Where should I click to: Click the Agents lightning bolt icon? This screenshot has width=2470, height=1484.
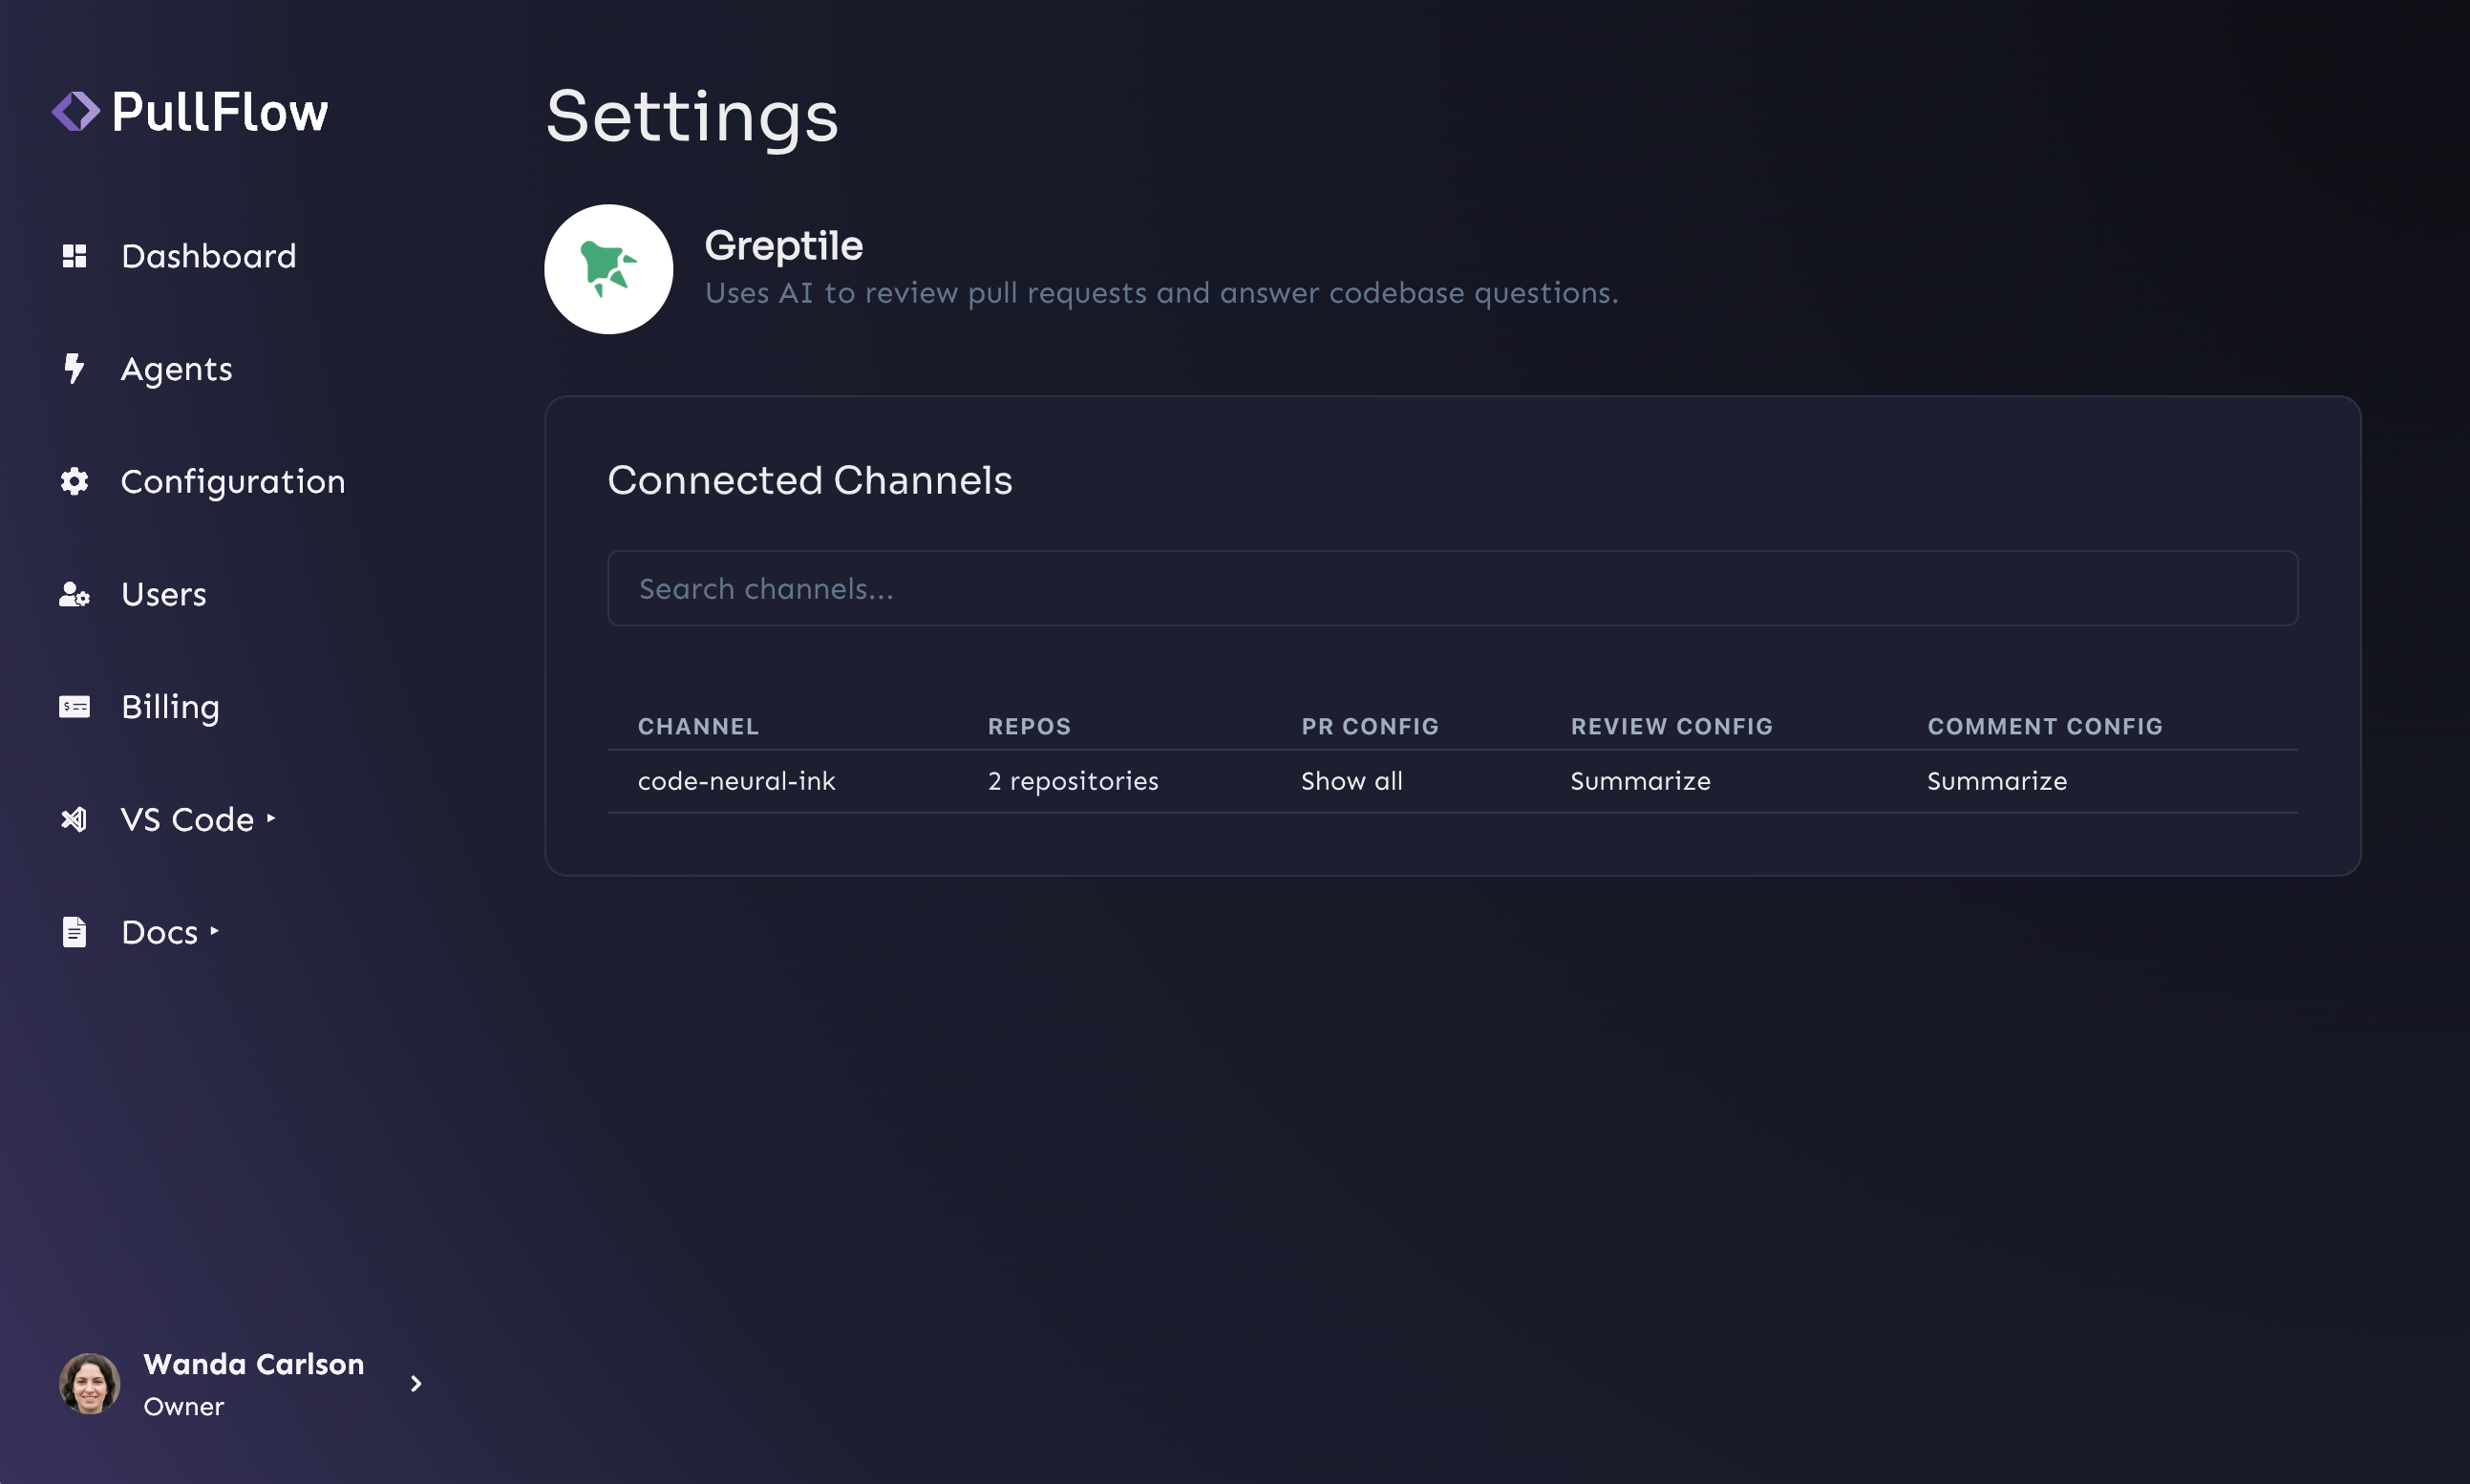point(74,368)
